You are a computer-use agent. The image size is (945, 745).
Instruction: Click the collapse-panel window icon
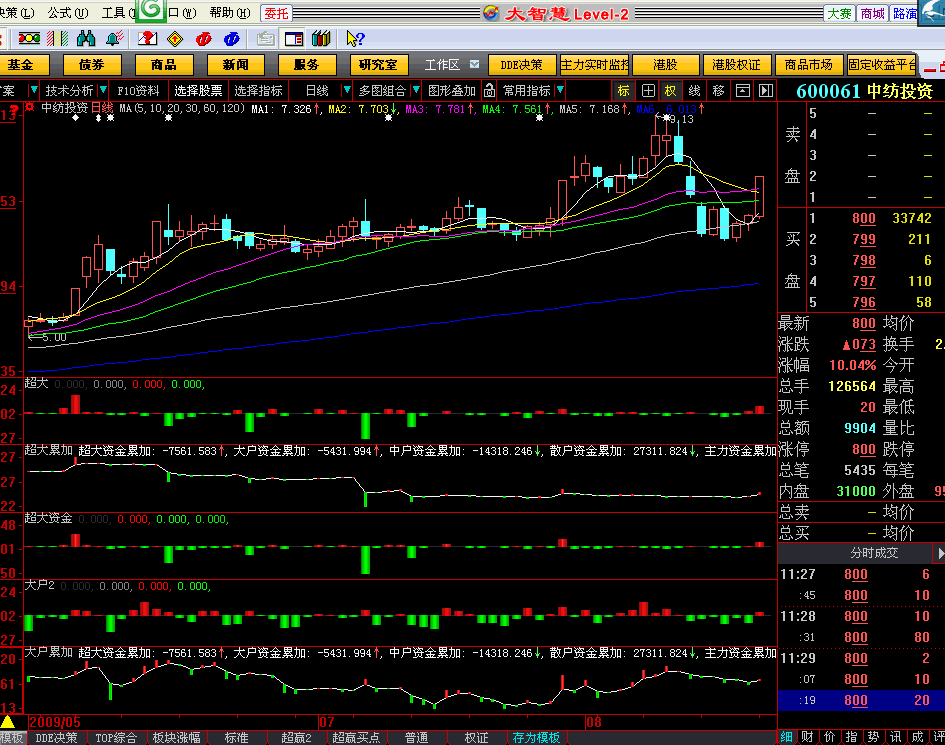pyautogui.click(x=742, y=91)
